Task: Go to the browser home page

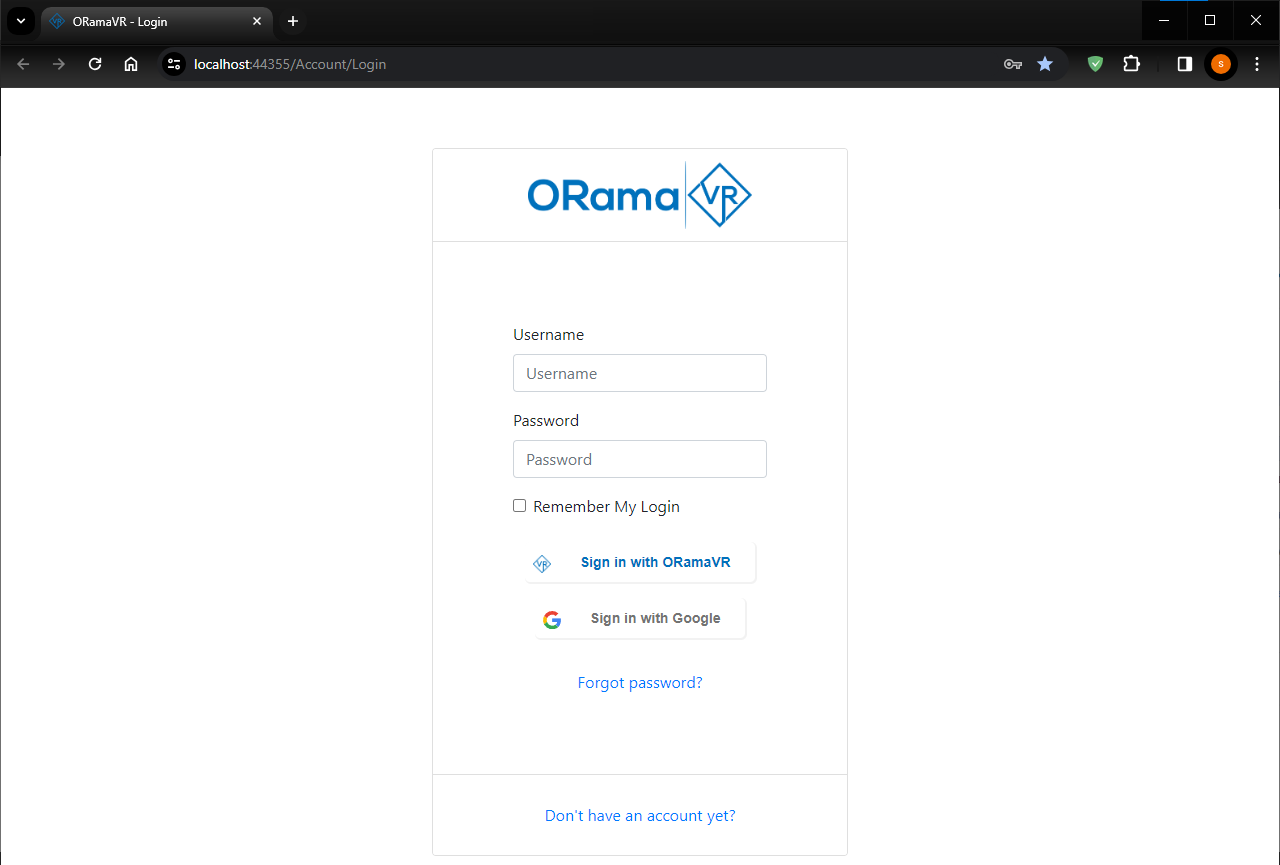Action: click(131, 64)
